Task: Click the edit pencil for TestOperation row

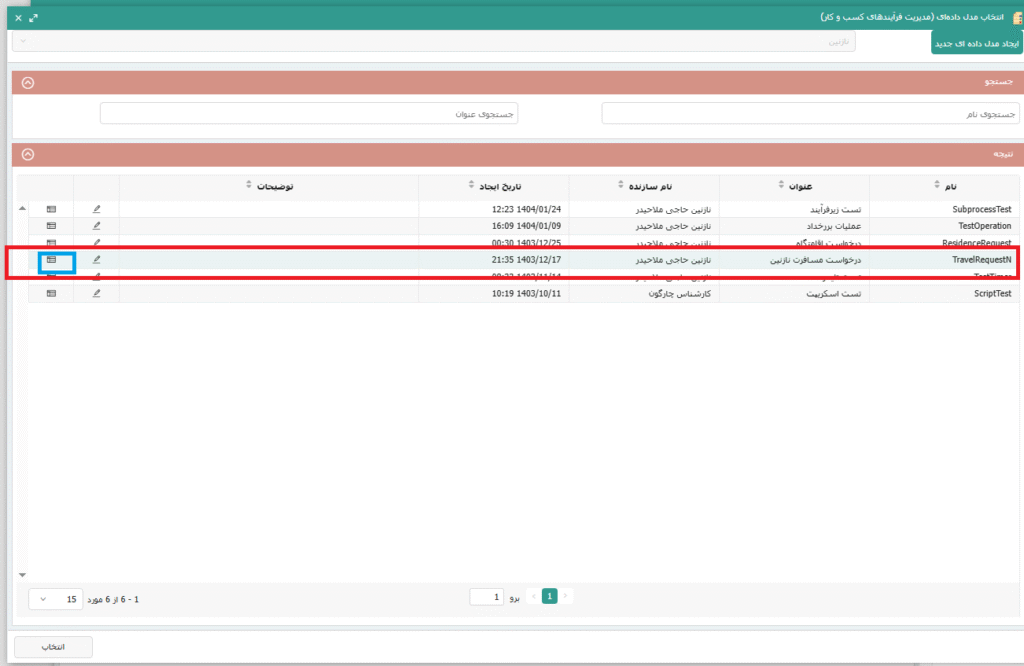Action: (x=97, y=226)
